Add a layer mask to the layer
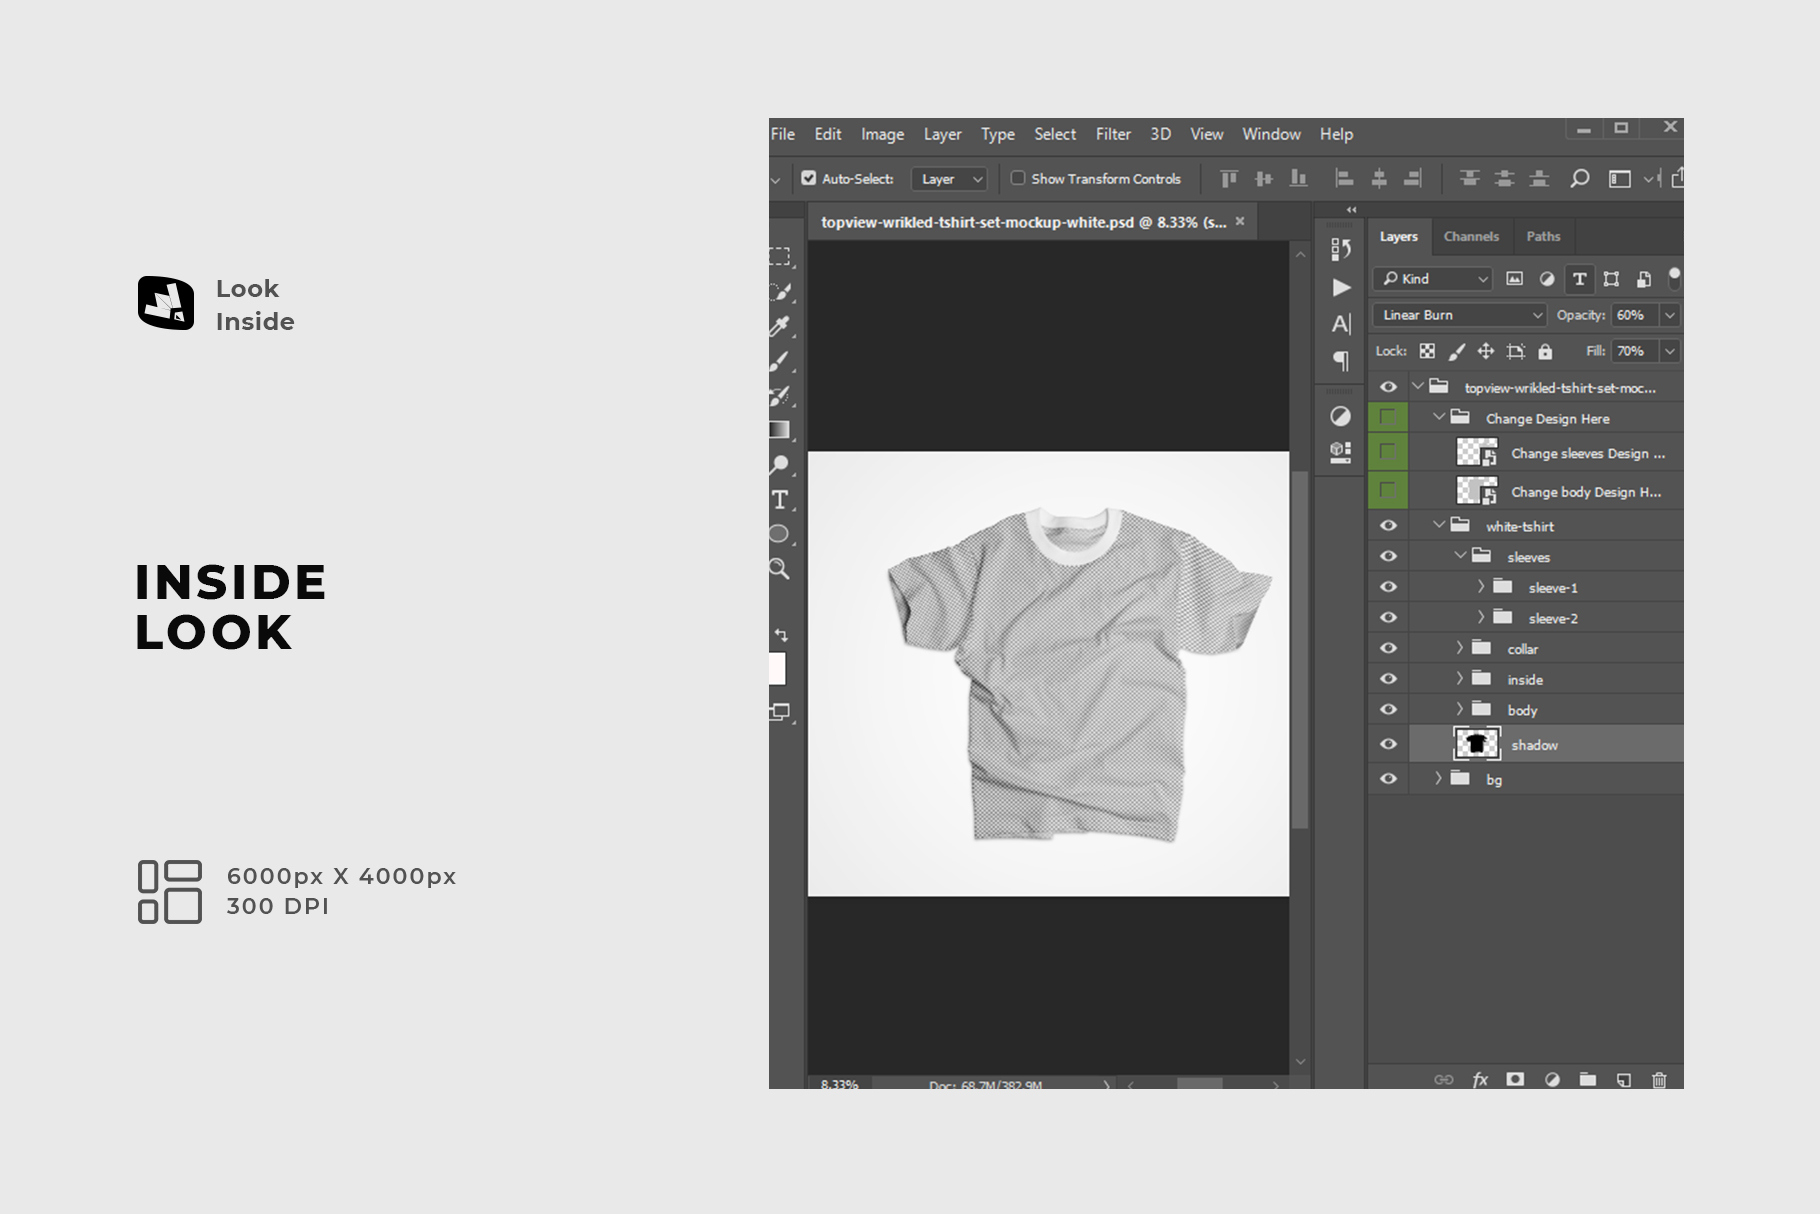The width and height of the screenshot is (1820, 1214). click(x=1515, y=1080)
